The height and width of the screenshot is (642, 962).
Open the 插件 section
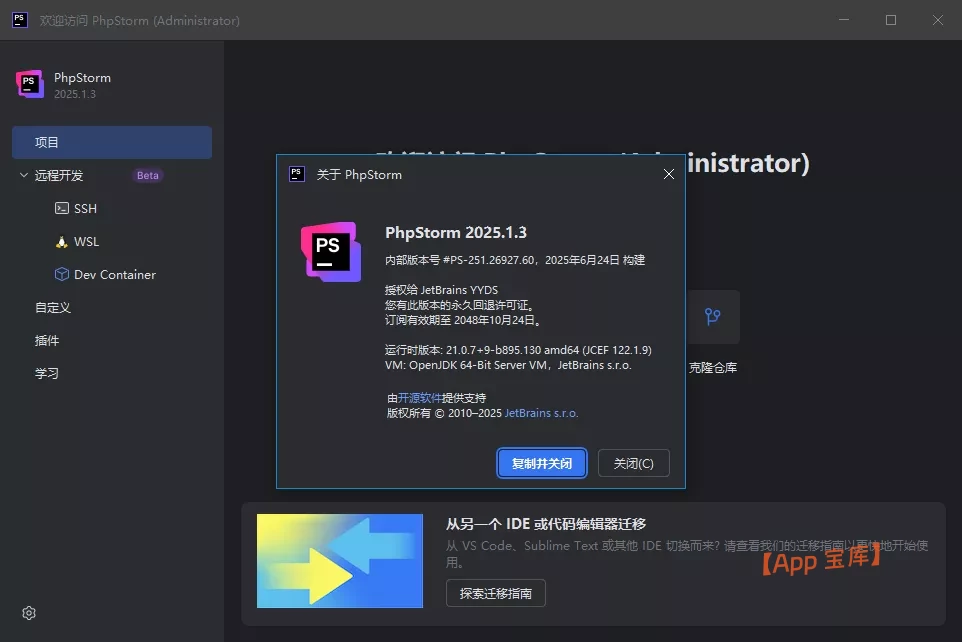pyautogui.click(x=46, y=340)
